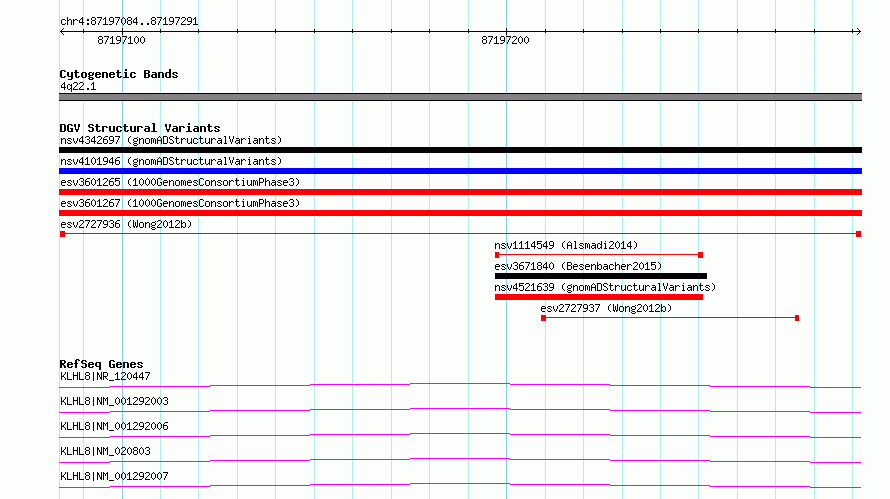
Task: Click the red esv3601265 variant bar
Action: click(460, 192)
